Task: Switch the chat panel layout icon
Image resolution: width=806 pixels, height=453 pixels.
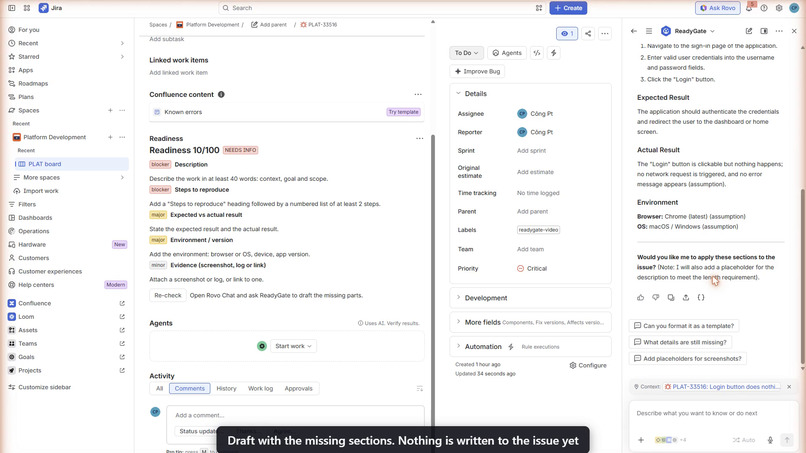Action: tap(764, 31)
